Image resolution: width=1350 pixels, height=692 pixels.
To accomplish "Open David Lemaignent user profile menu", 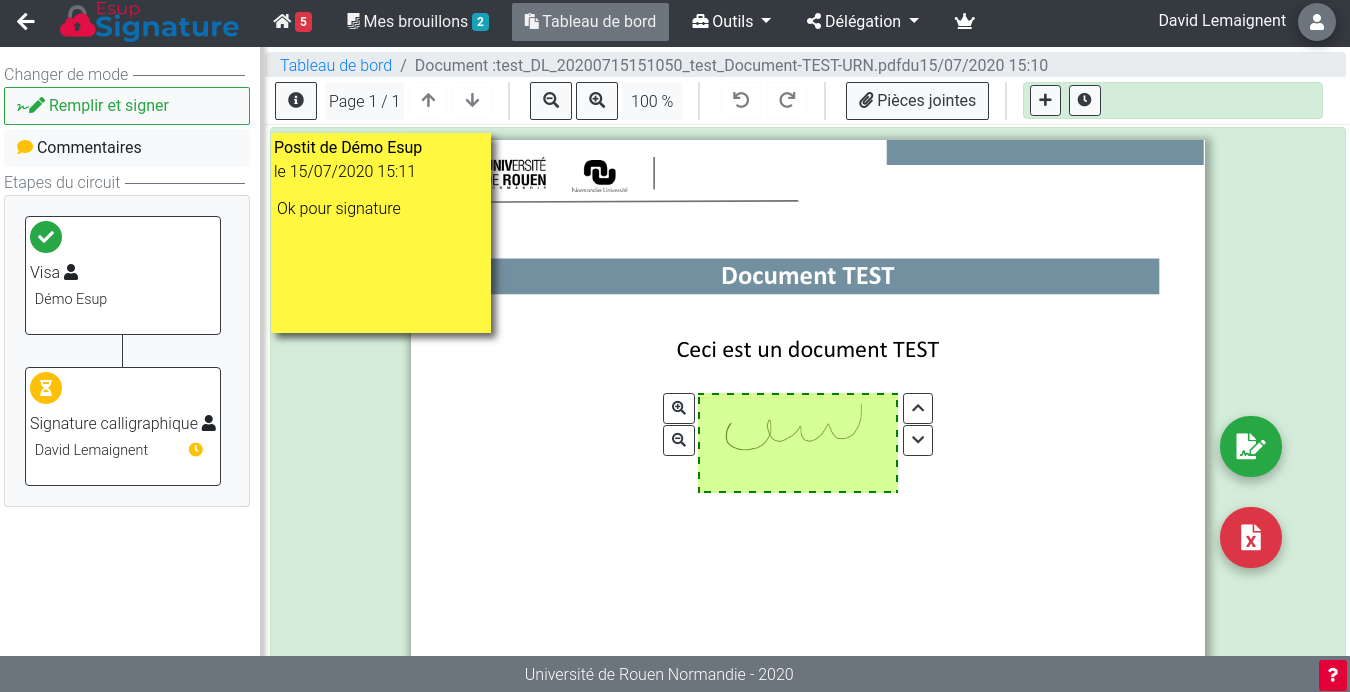I will click(1316, 22).
